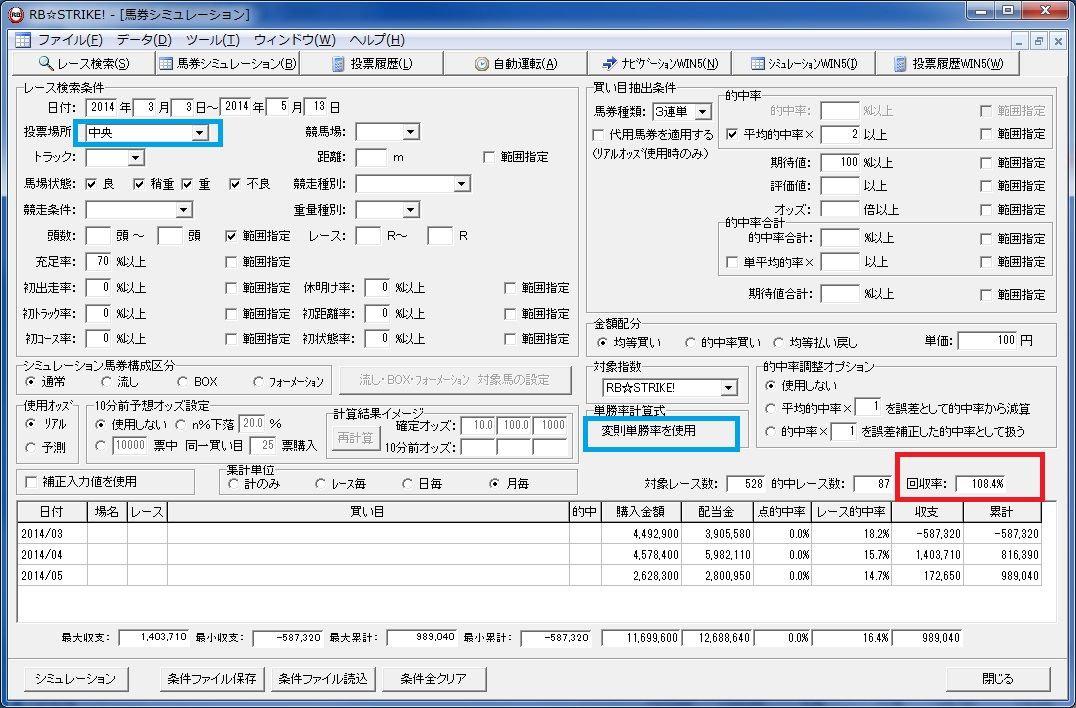1076x708 pixels.
Task: Open シミュレーションWIN5 toolbar tab
Action: coord(804,64)
